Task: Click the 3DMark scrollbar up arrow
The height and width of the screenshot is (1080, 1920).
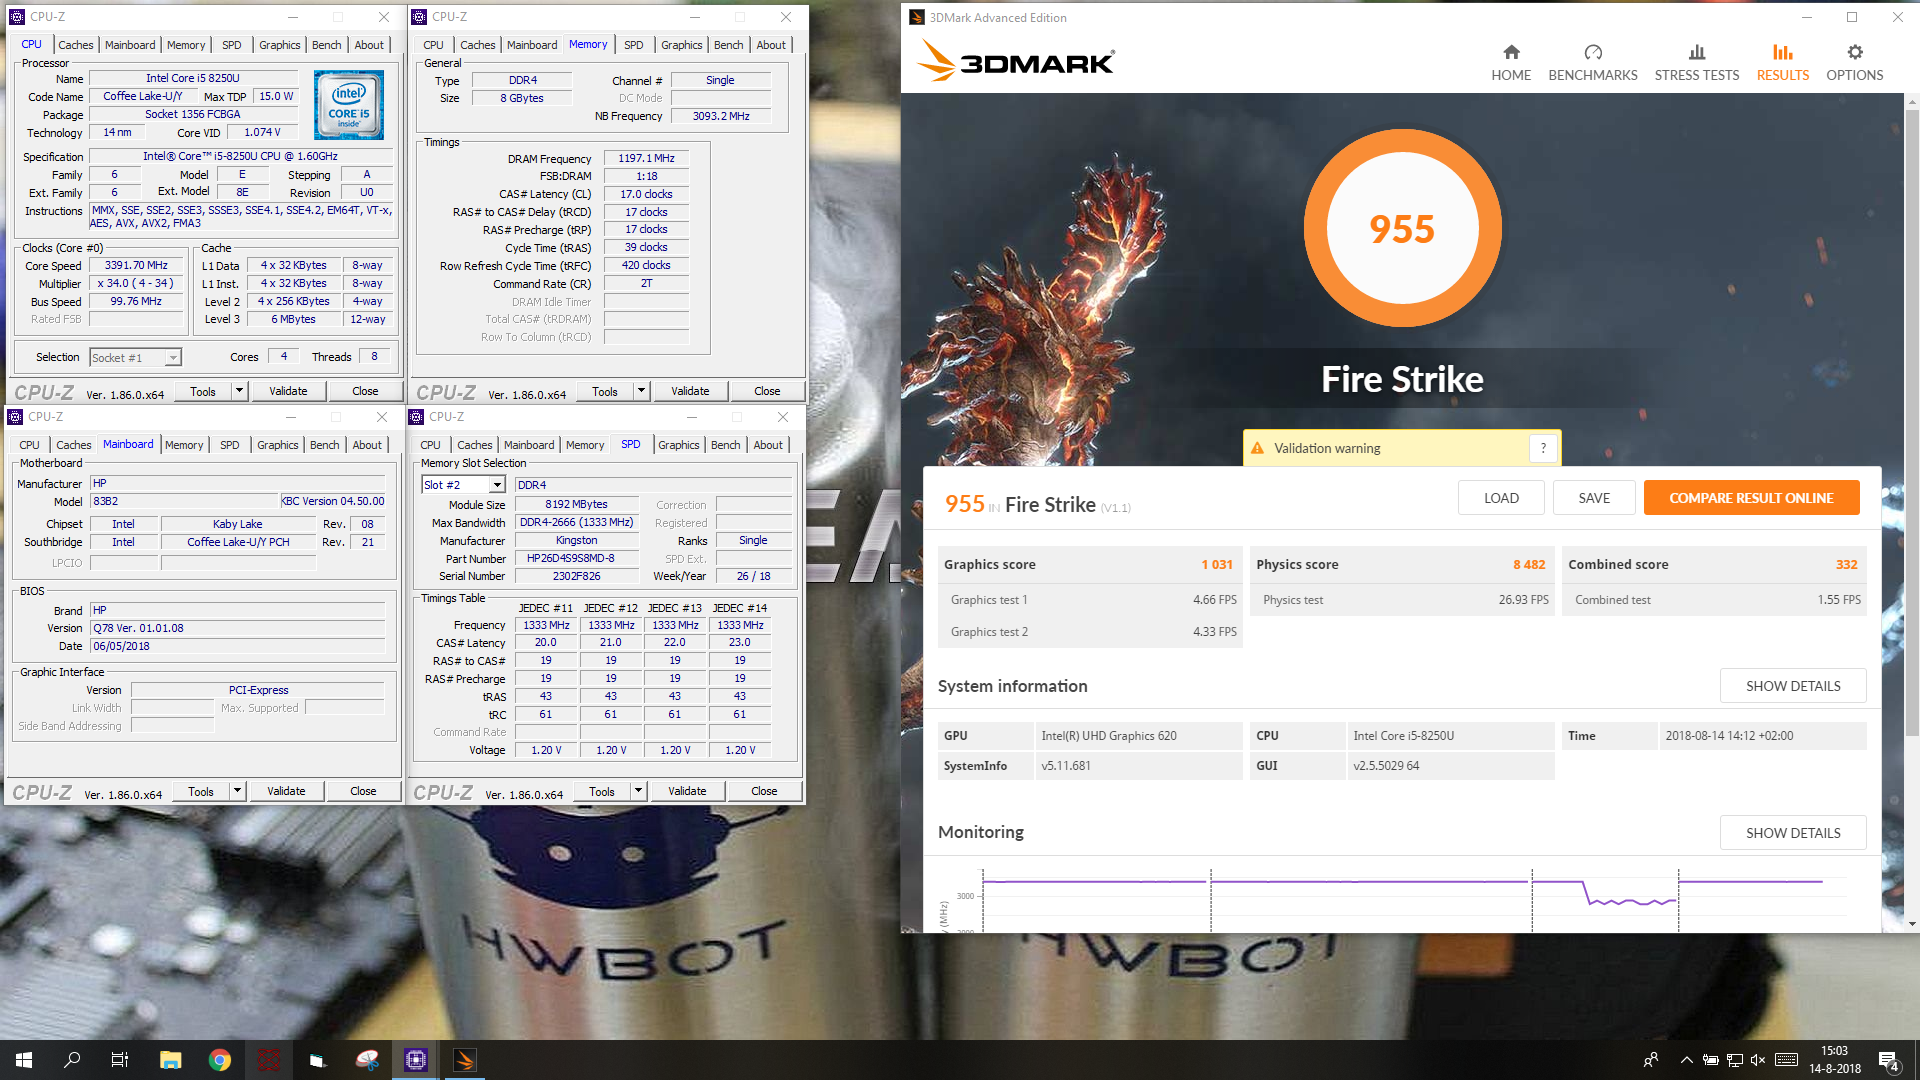Action: click(x=1912, y=102)
